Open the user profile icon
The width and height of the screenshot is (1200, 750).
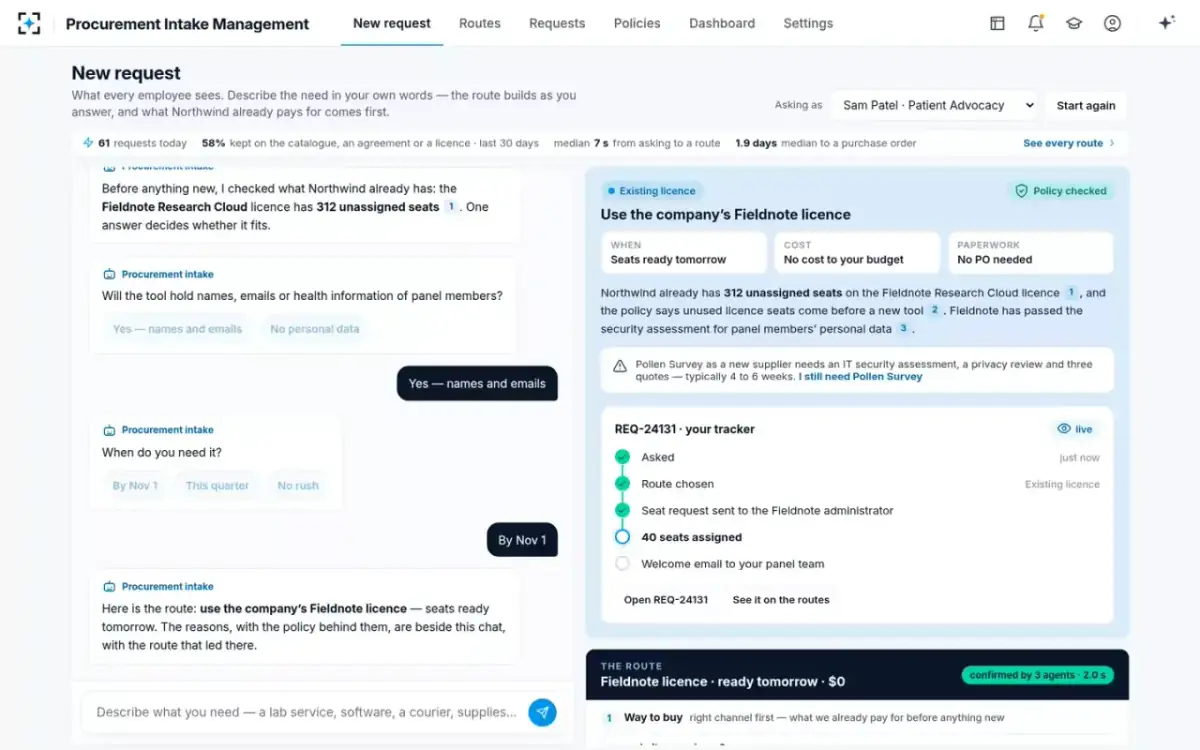[x=1112, y=23]
